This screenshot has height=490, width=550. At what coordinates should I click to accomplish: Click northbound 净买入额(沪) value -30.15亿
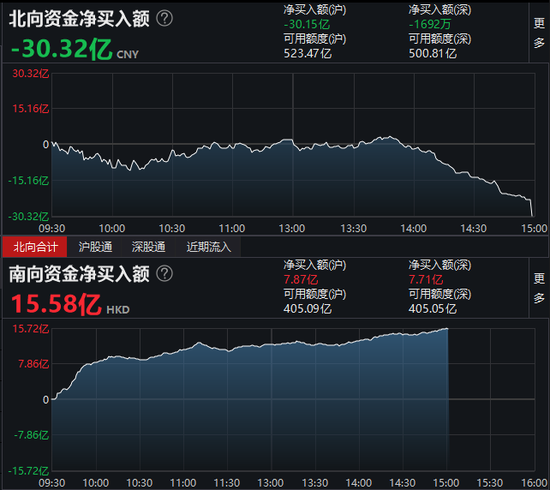click(x=307, y=24)
